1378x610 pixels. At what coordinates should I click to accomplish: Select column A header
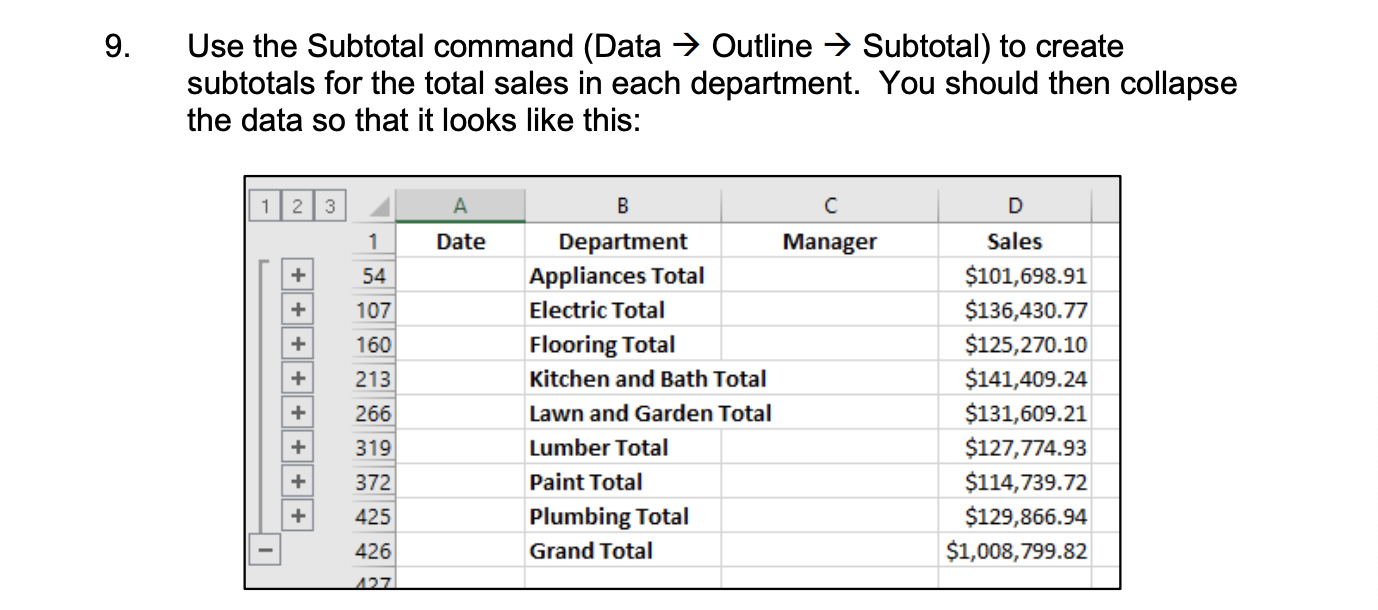click(460, 205)
